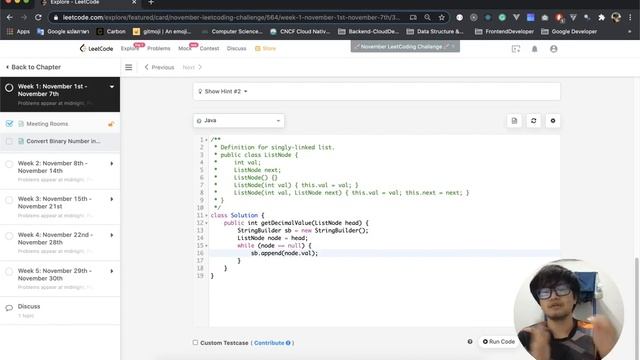Go to the Next problem
The image size is (640, 360).
pos(192,67)
